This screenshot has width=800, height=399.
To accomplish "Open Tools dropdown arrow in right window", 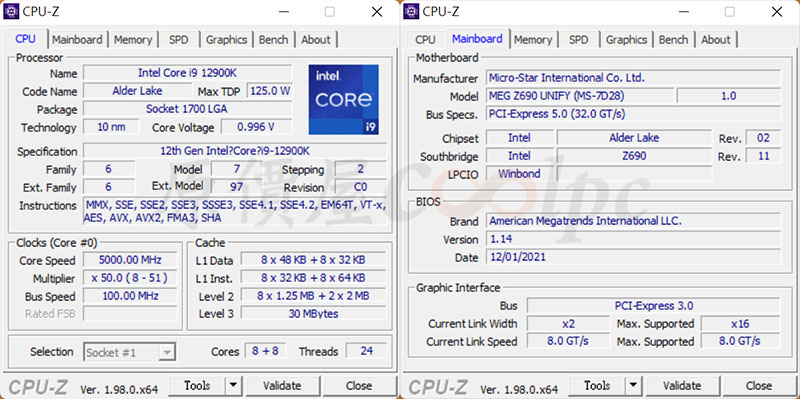I will [633, 386].
